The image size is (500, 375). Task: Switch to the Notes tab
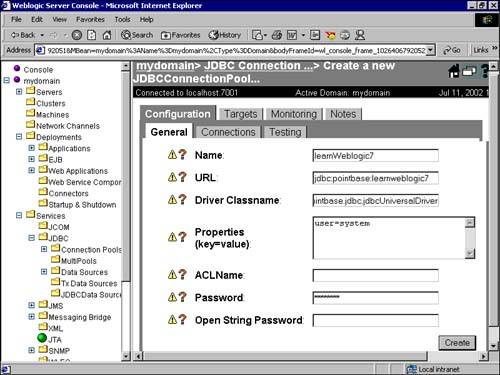tap(343, 114)
